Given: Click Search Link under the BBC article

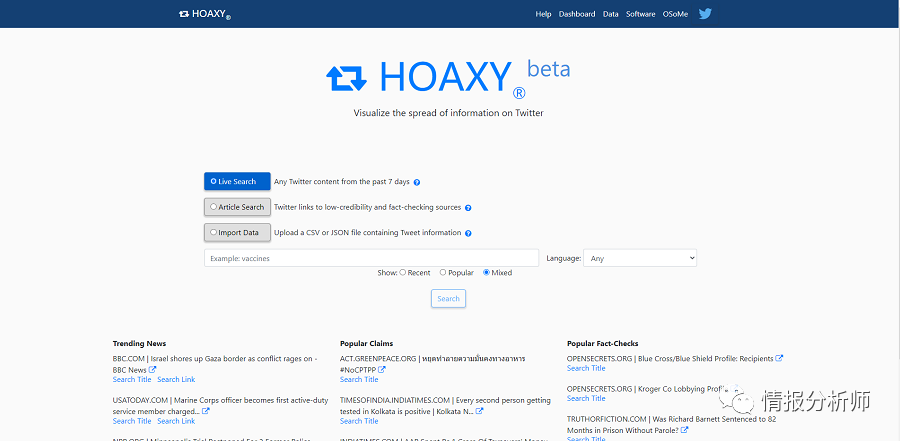Looking at the screenshot, I should [x=176, y=380].
